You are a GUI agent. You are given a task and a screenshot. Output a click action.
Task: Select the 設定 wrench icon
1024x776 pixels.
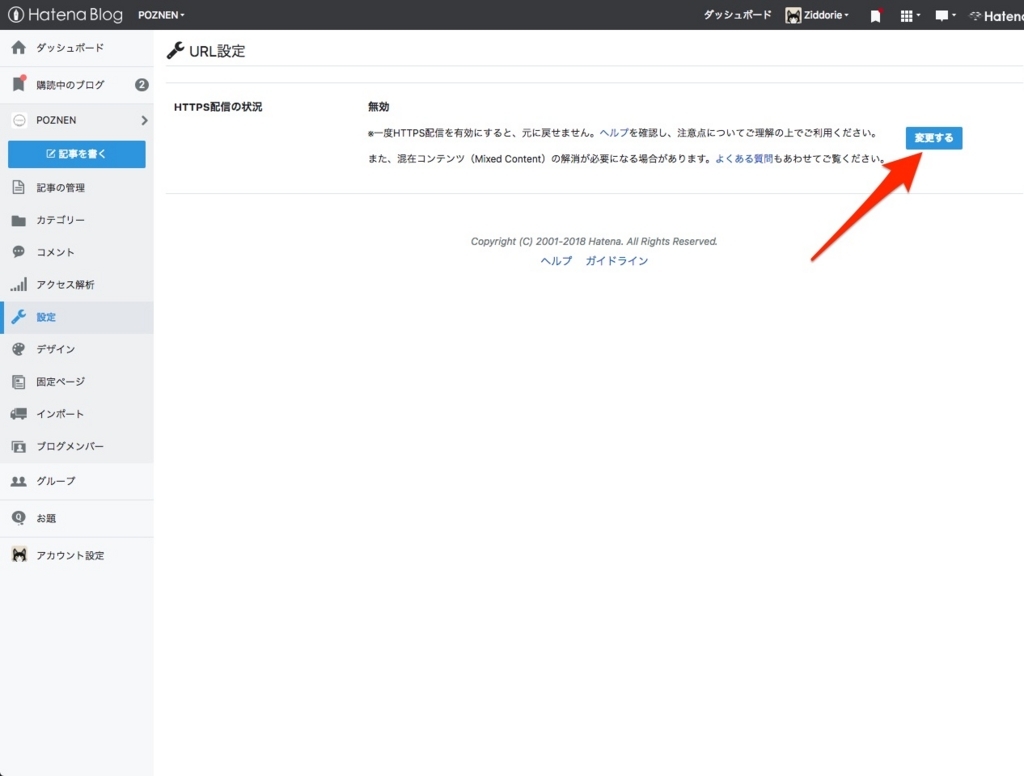[18, 317]
